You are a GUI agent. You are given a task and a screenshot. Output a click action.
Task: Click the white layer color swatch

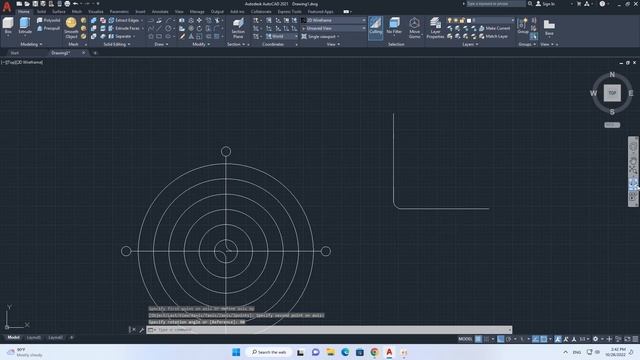click(469, 20)
